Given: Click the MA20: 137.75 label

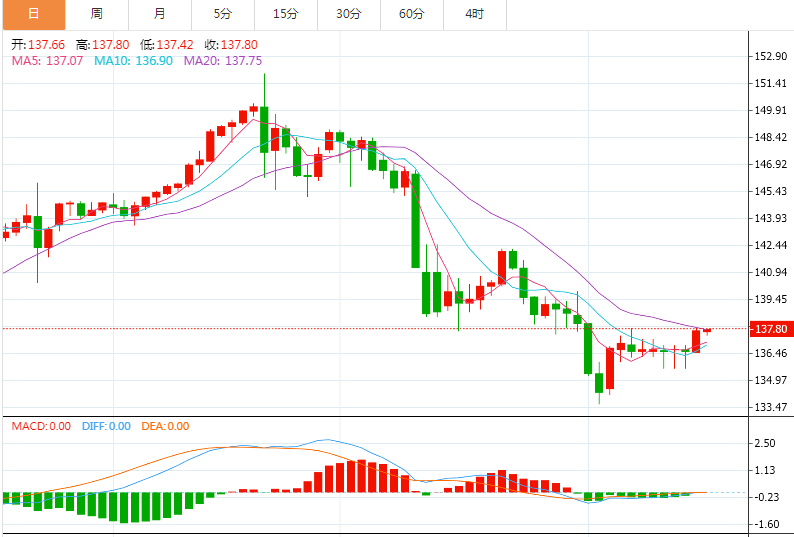Looking at the screenshot, I should click(x=223, y=61).
